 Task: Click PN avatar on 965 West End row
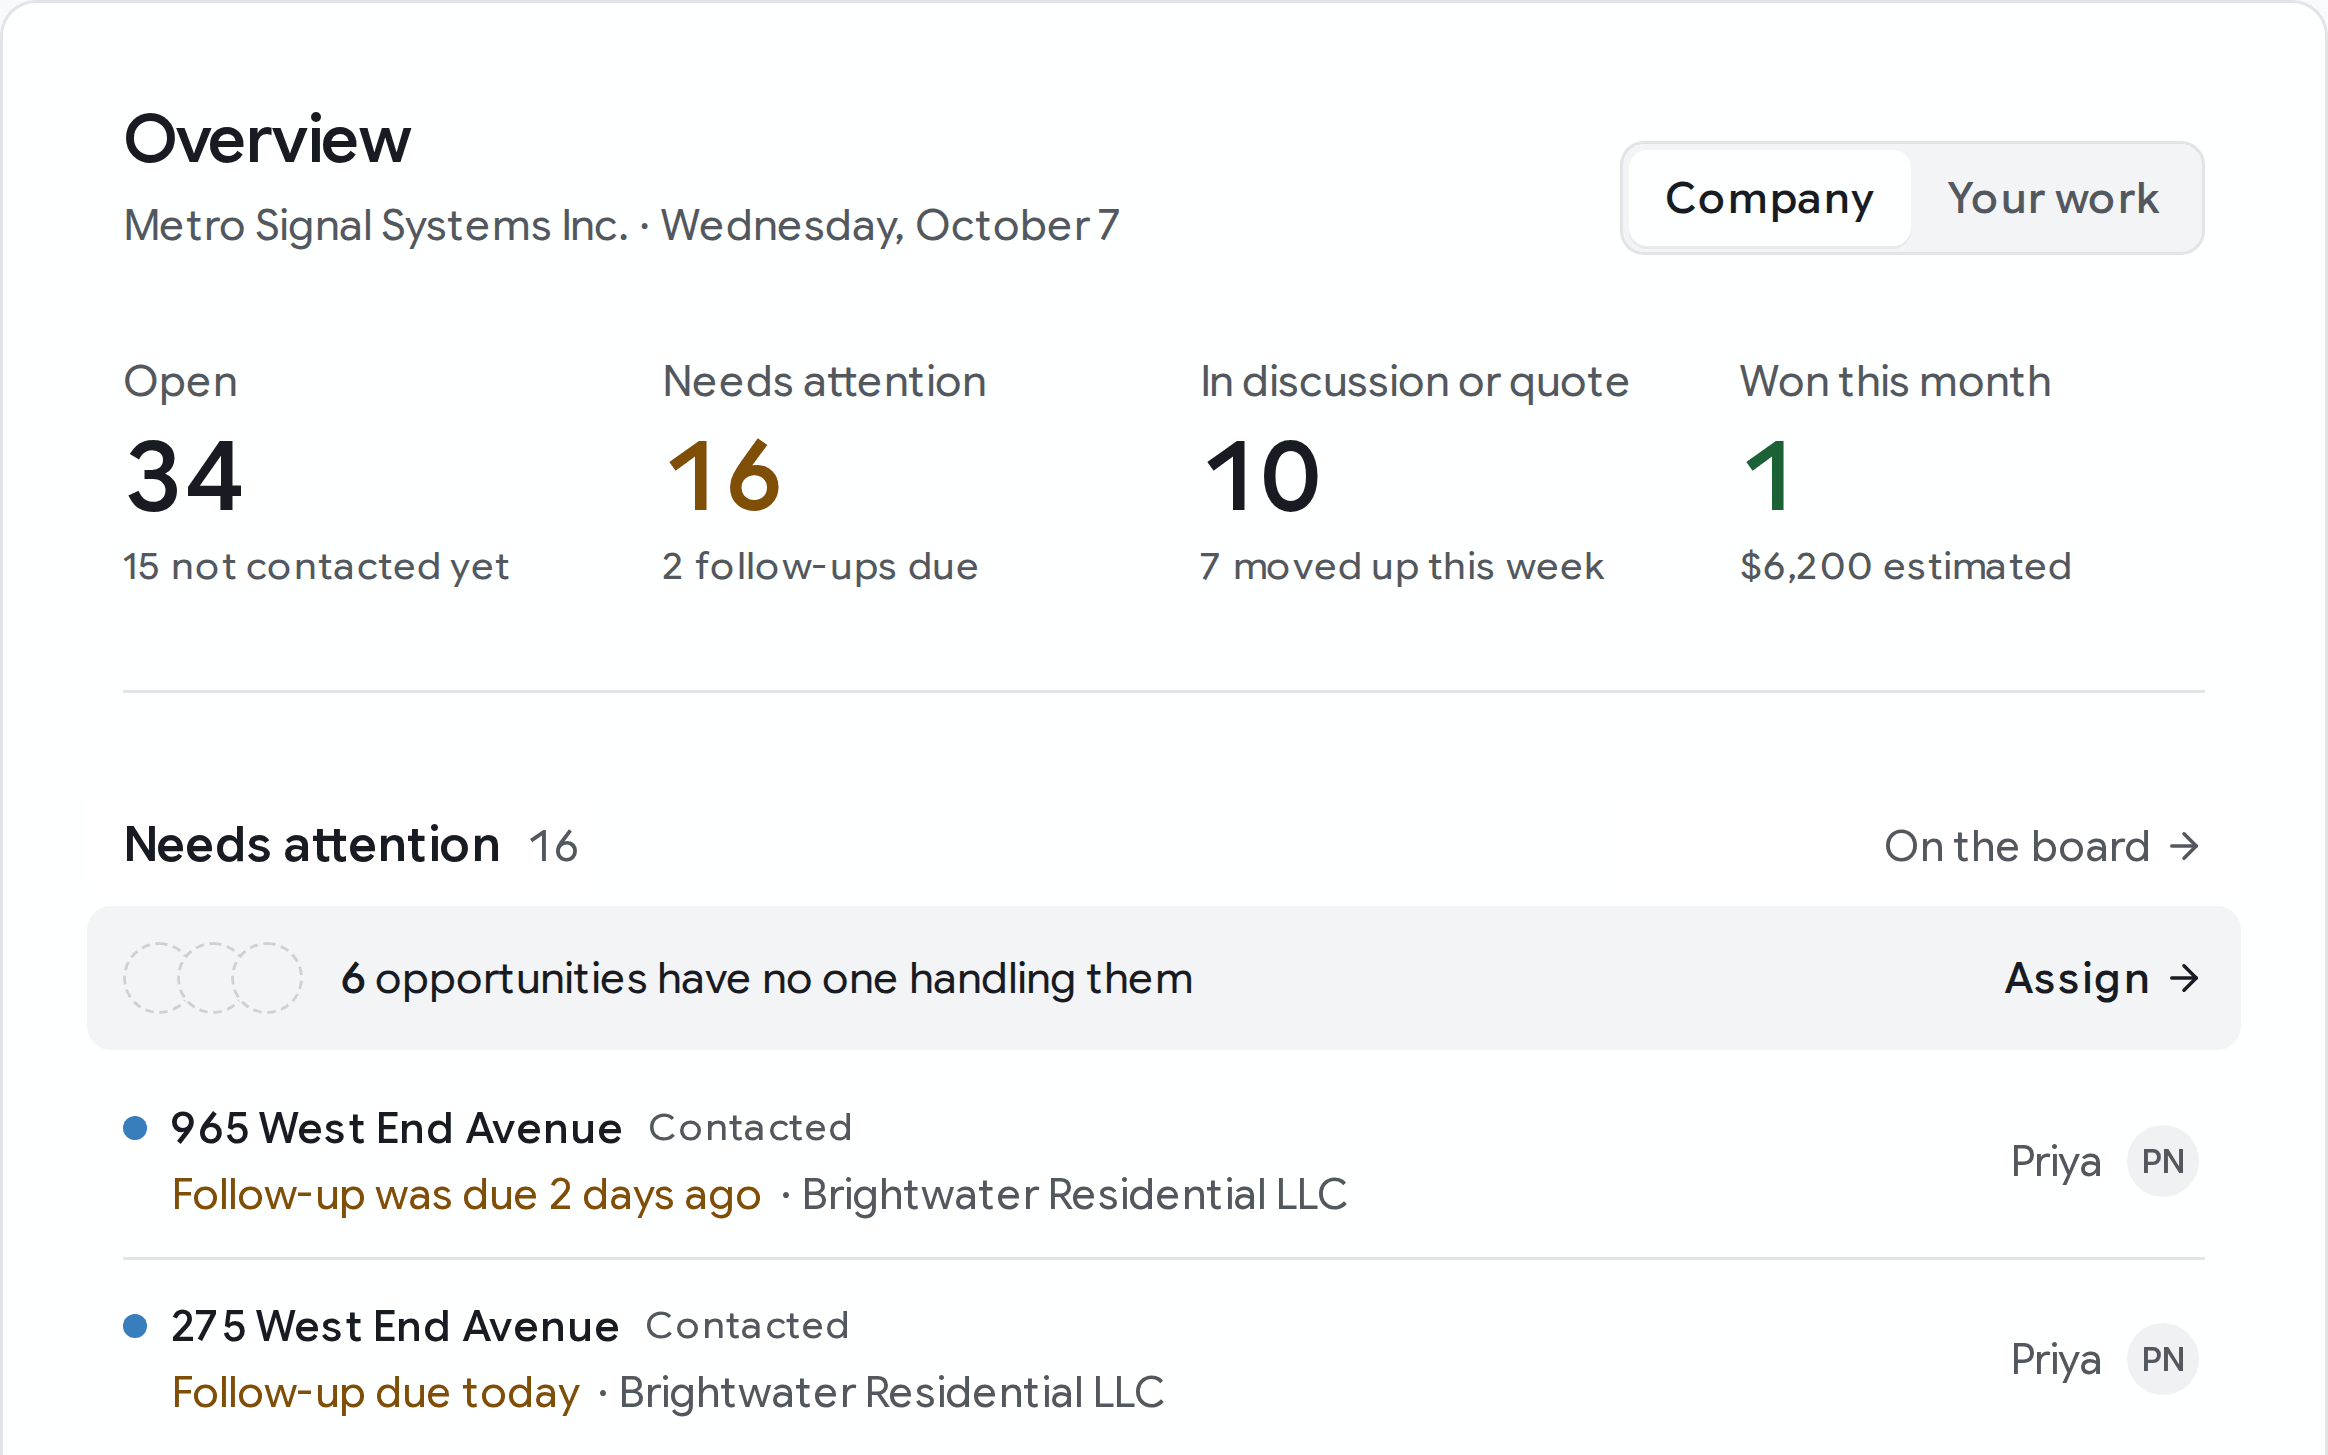[2162, 1161]
